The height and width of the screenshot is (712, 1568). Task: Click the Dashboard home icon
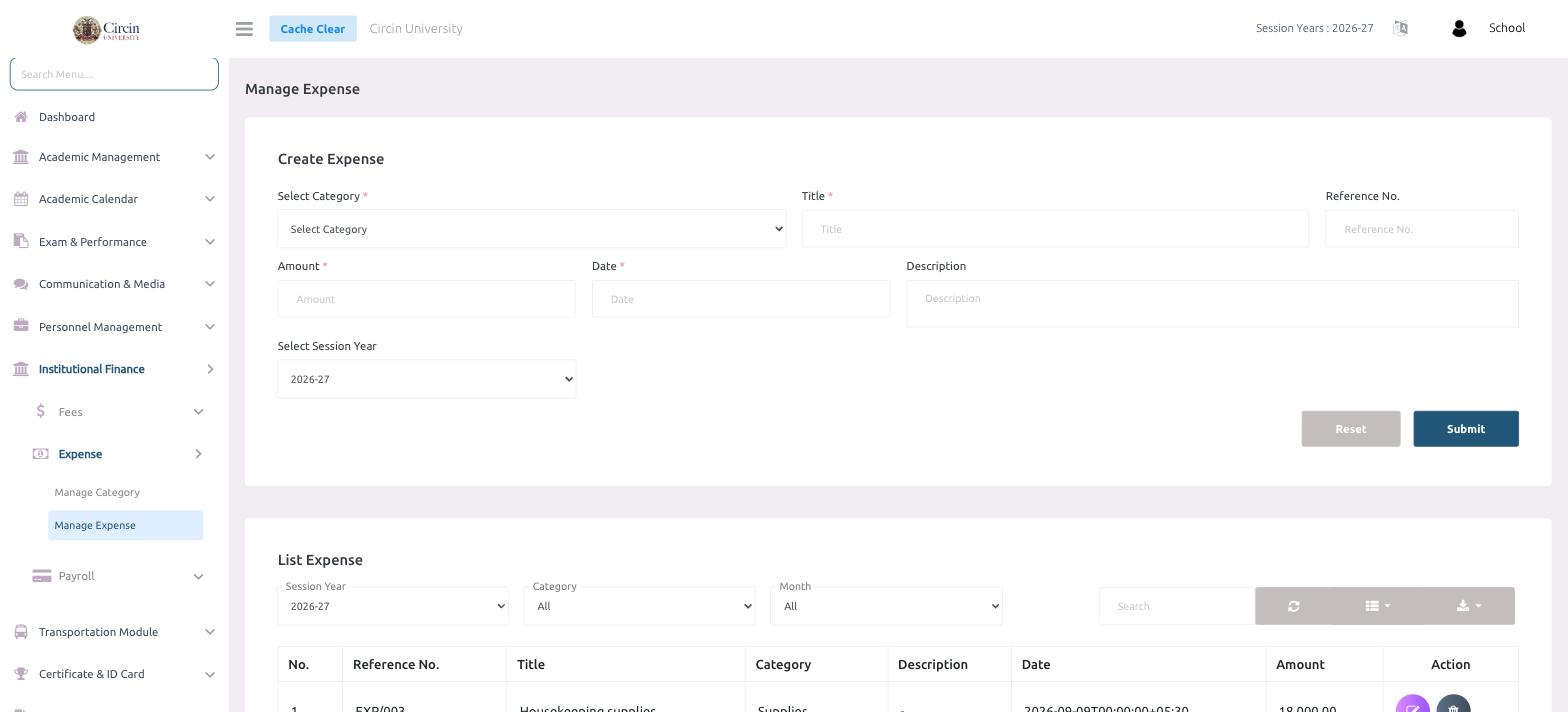point(21,117)
